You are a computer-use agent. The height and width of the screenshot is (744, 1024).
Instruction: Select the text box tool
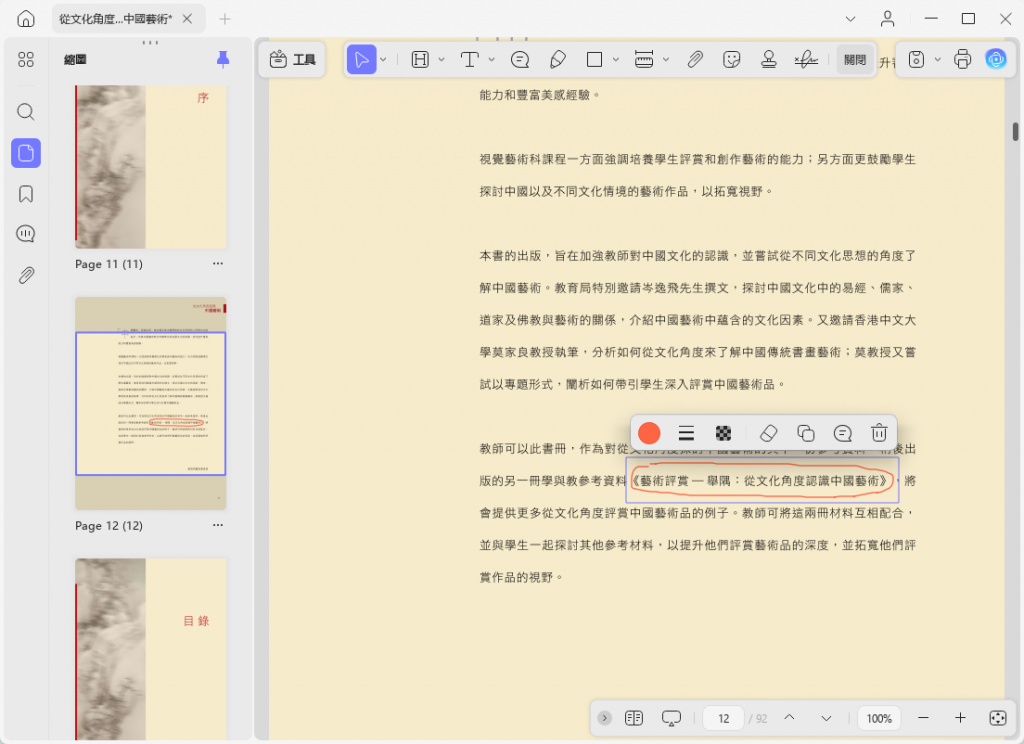[470, 59]
